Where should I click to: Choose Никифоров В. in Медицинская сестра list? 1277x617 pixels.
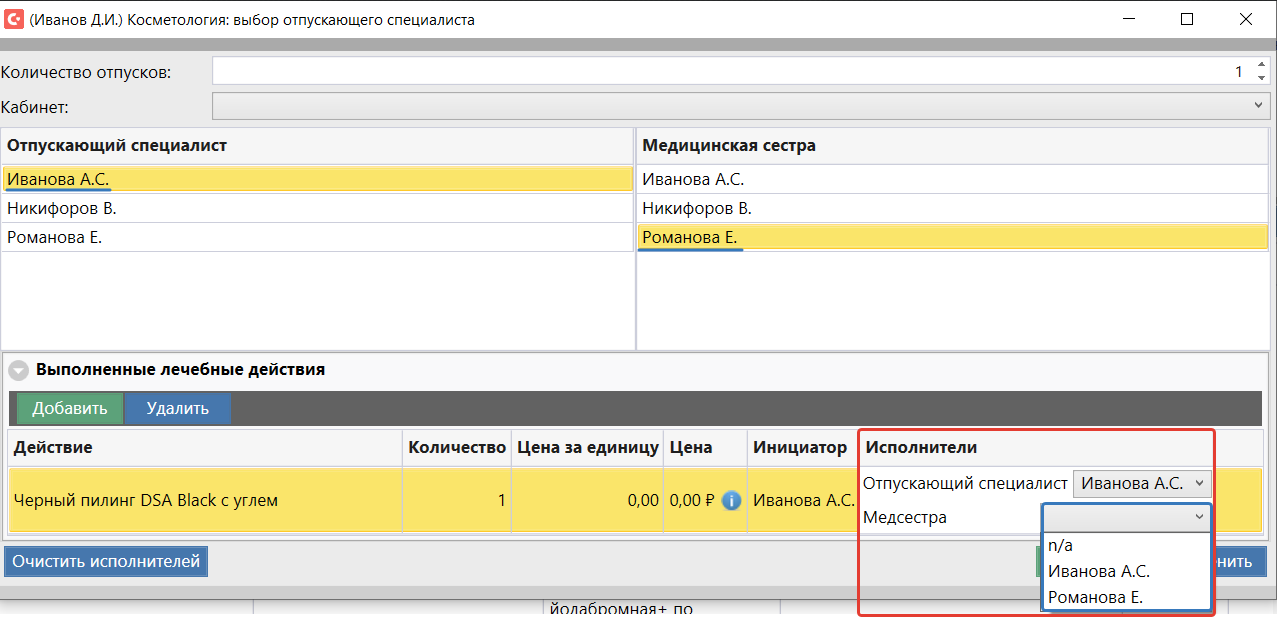point(697,209)
